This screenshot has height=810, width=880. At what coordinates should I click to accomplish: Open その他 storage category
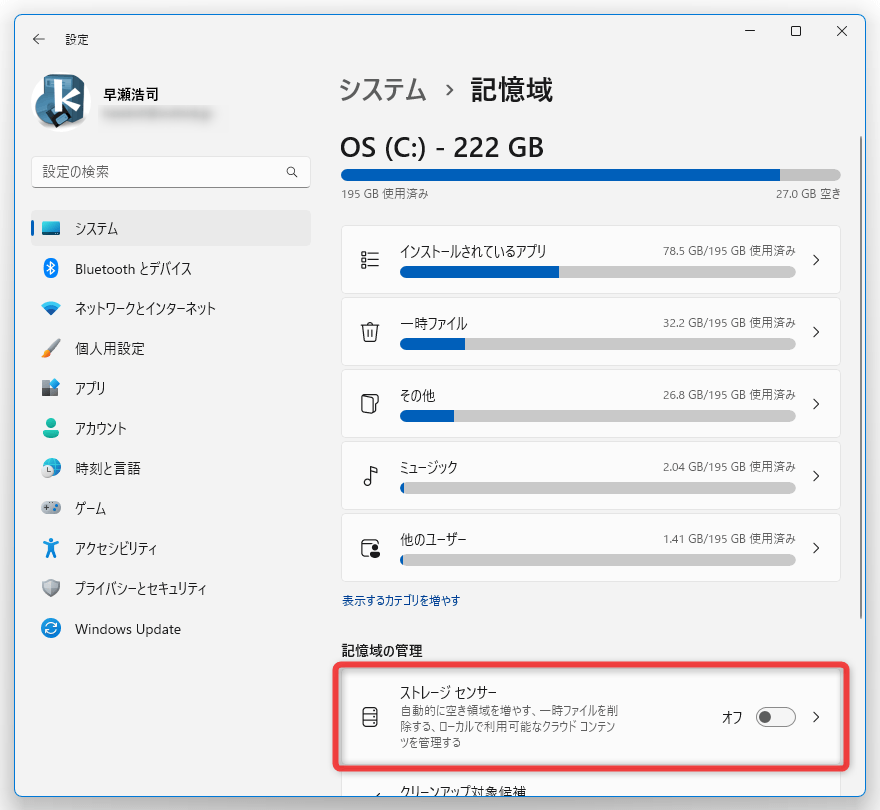tap(590, 403)
